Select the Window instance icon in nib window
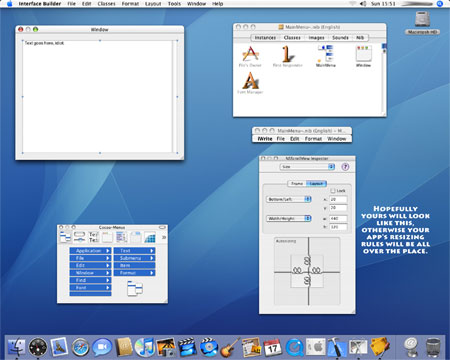The height and width of the screenshot is (360, 450). pyautogui.click(x=363, y=53)
